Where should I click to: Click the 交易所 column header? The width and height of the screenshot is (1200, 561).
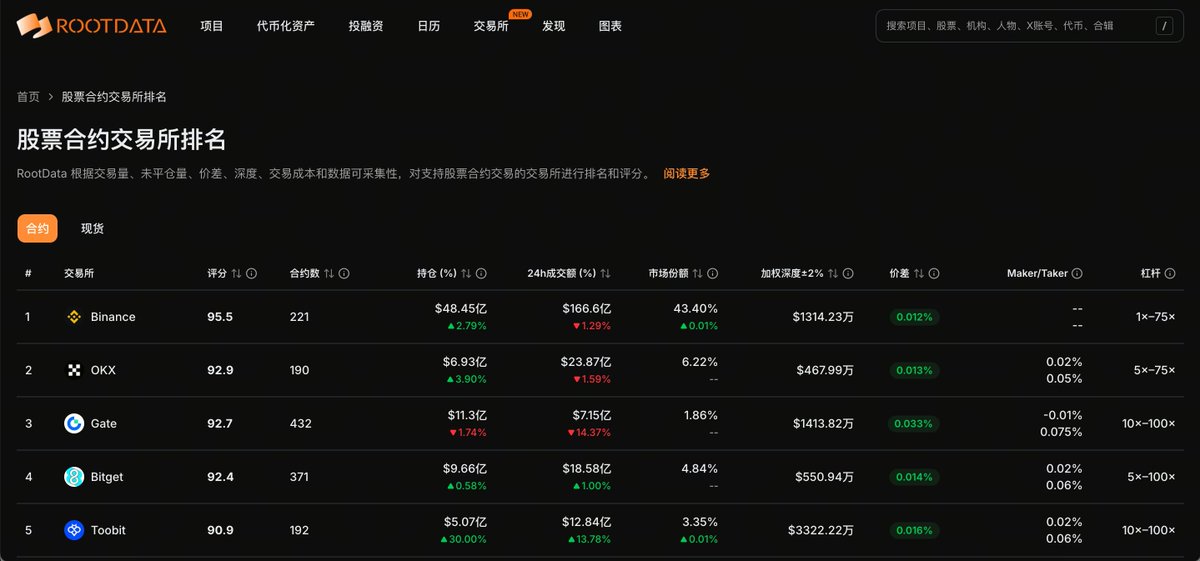point(79,273)
